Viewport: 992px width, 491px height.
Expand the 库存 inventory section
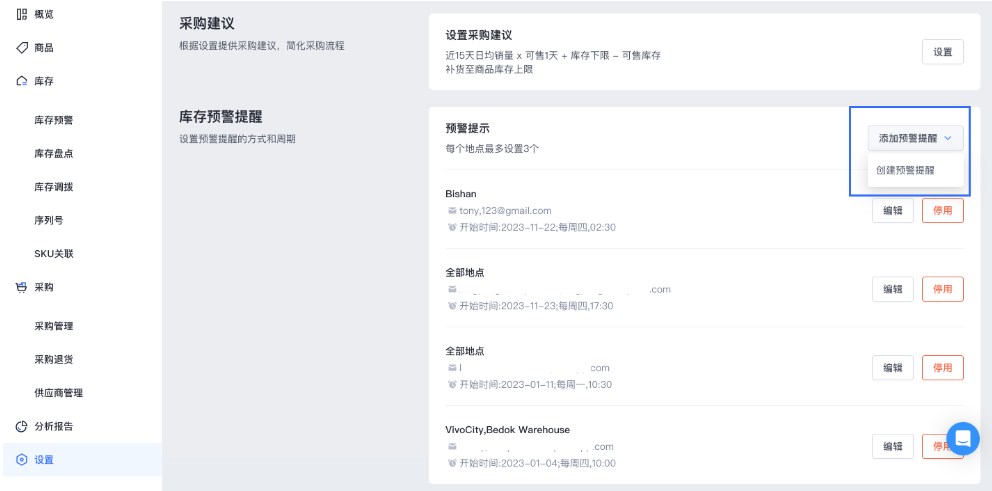(44, 81)
